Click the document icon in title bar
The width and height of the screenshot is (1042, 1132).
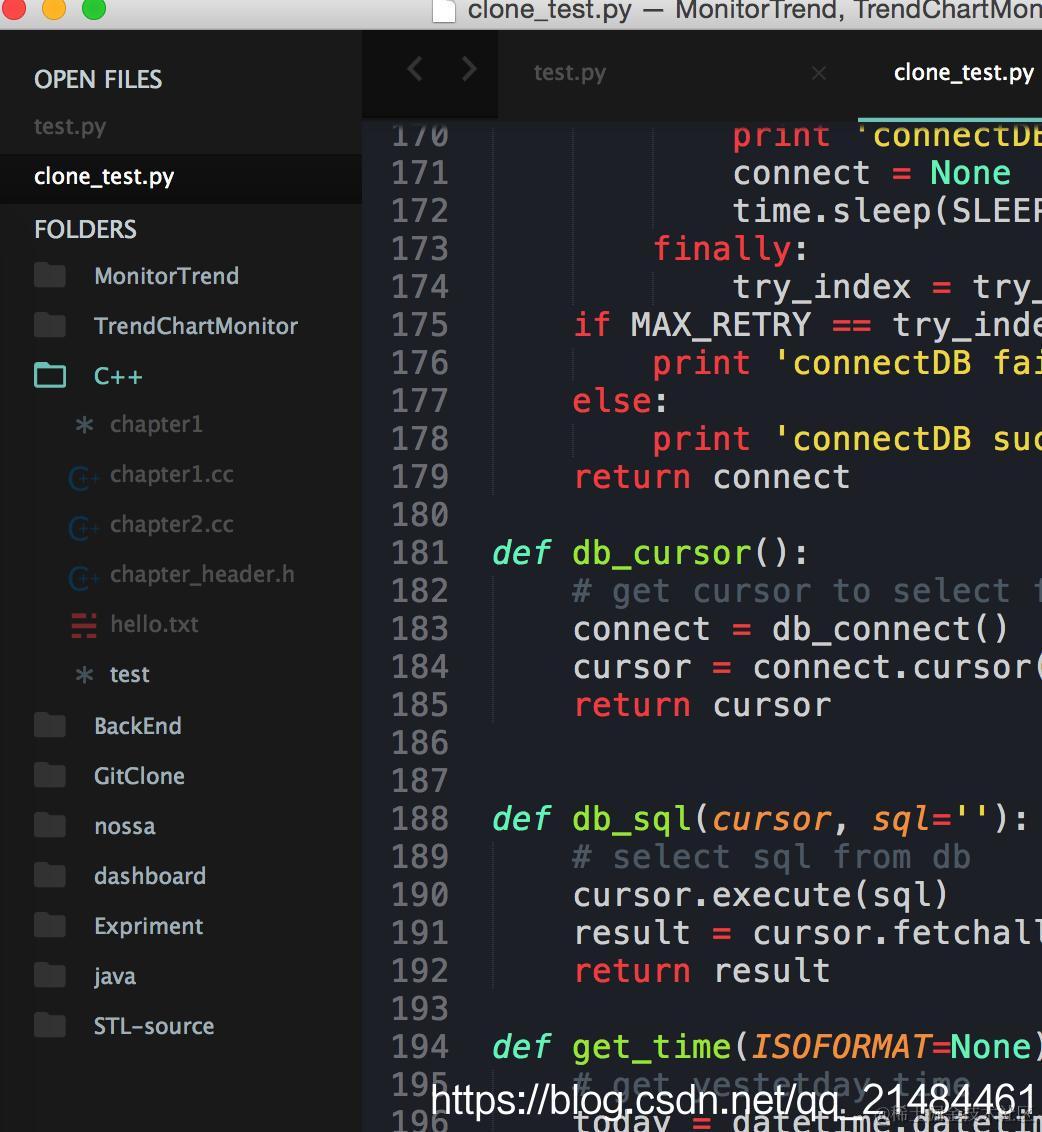pyautogui.click(x=443, y=10)
